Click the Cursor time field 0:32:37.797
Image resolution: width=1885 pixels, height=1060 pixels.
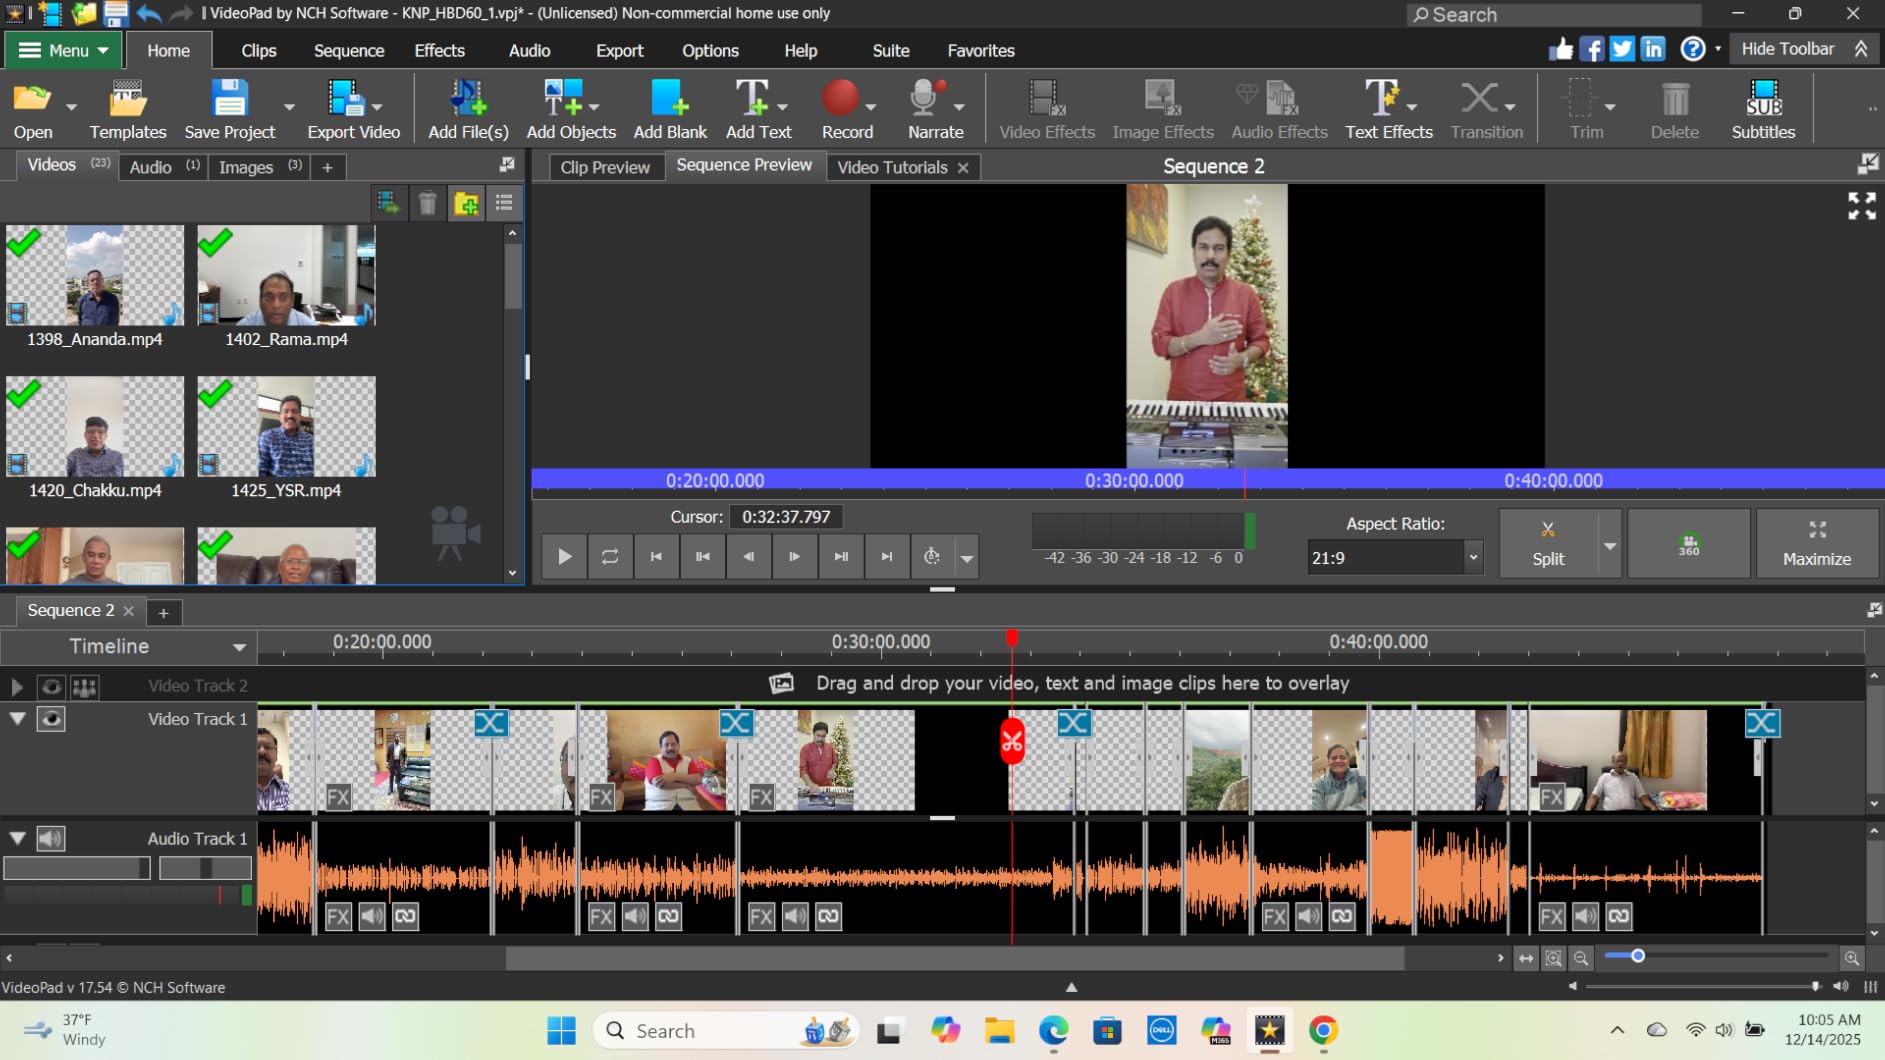786,517
